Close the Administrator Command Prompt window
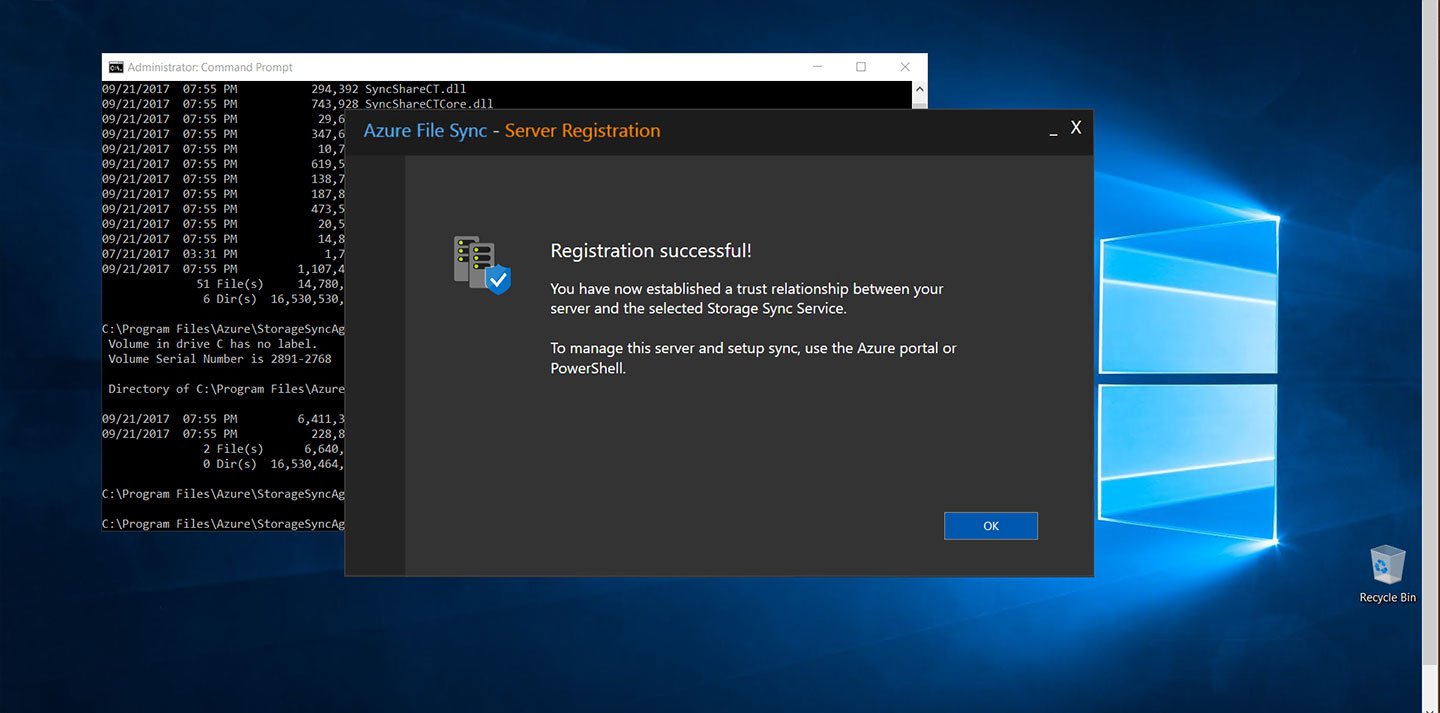 [905, 67]
